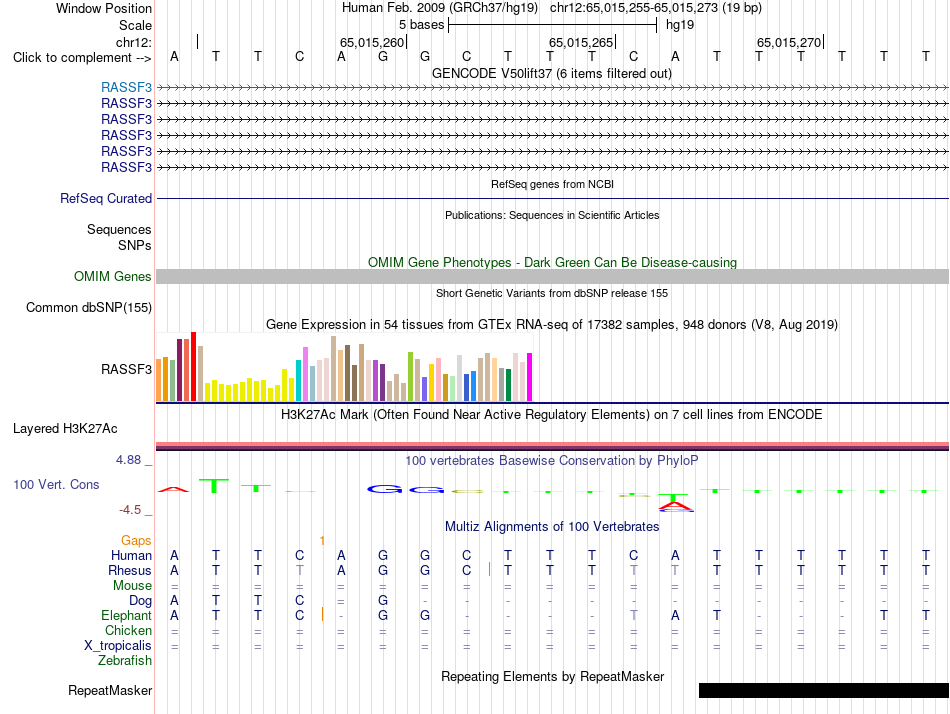Click the pink H3K27Ac signal band
This screenshot has height=714, width=950.
[552, 444]
